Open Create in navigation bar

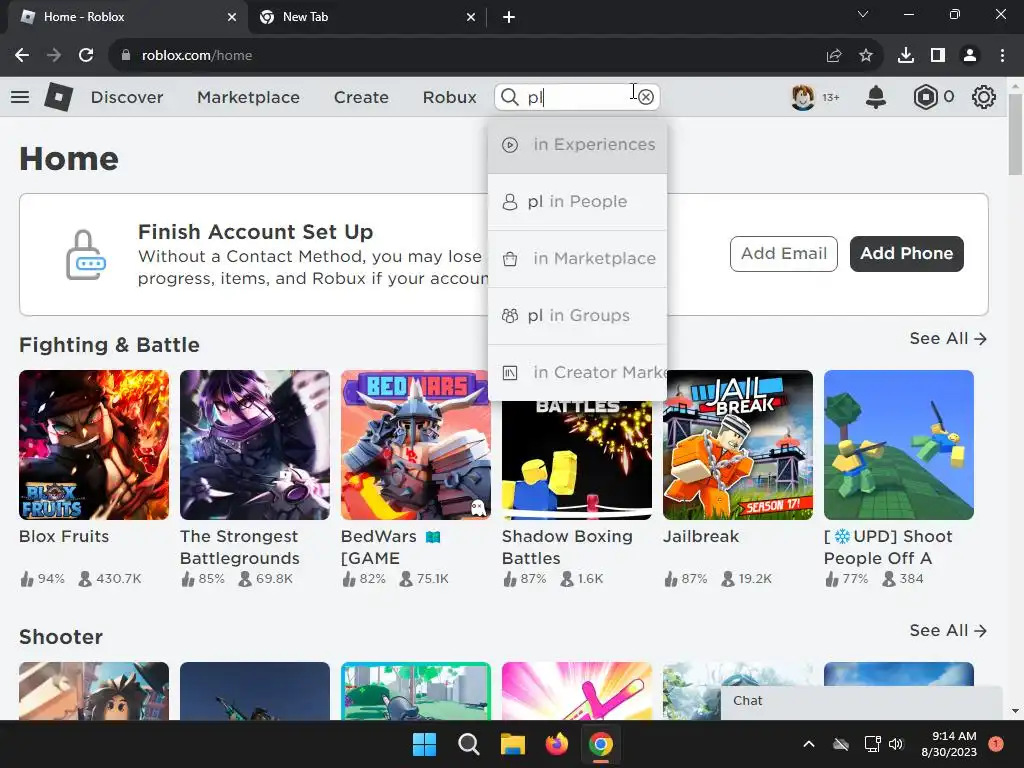[x=361, y=97]
